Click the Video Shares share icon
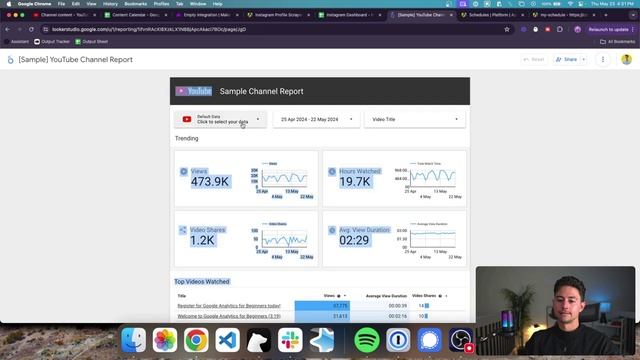The image size is (640, 360). tap(183, 230)
